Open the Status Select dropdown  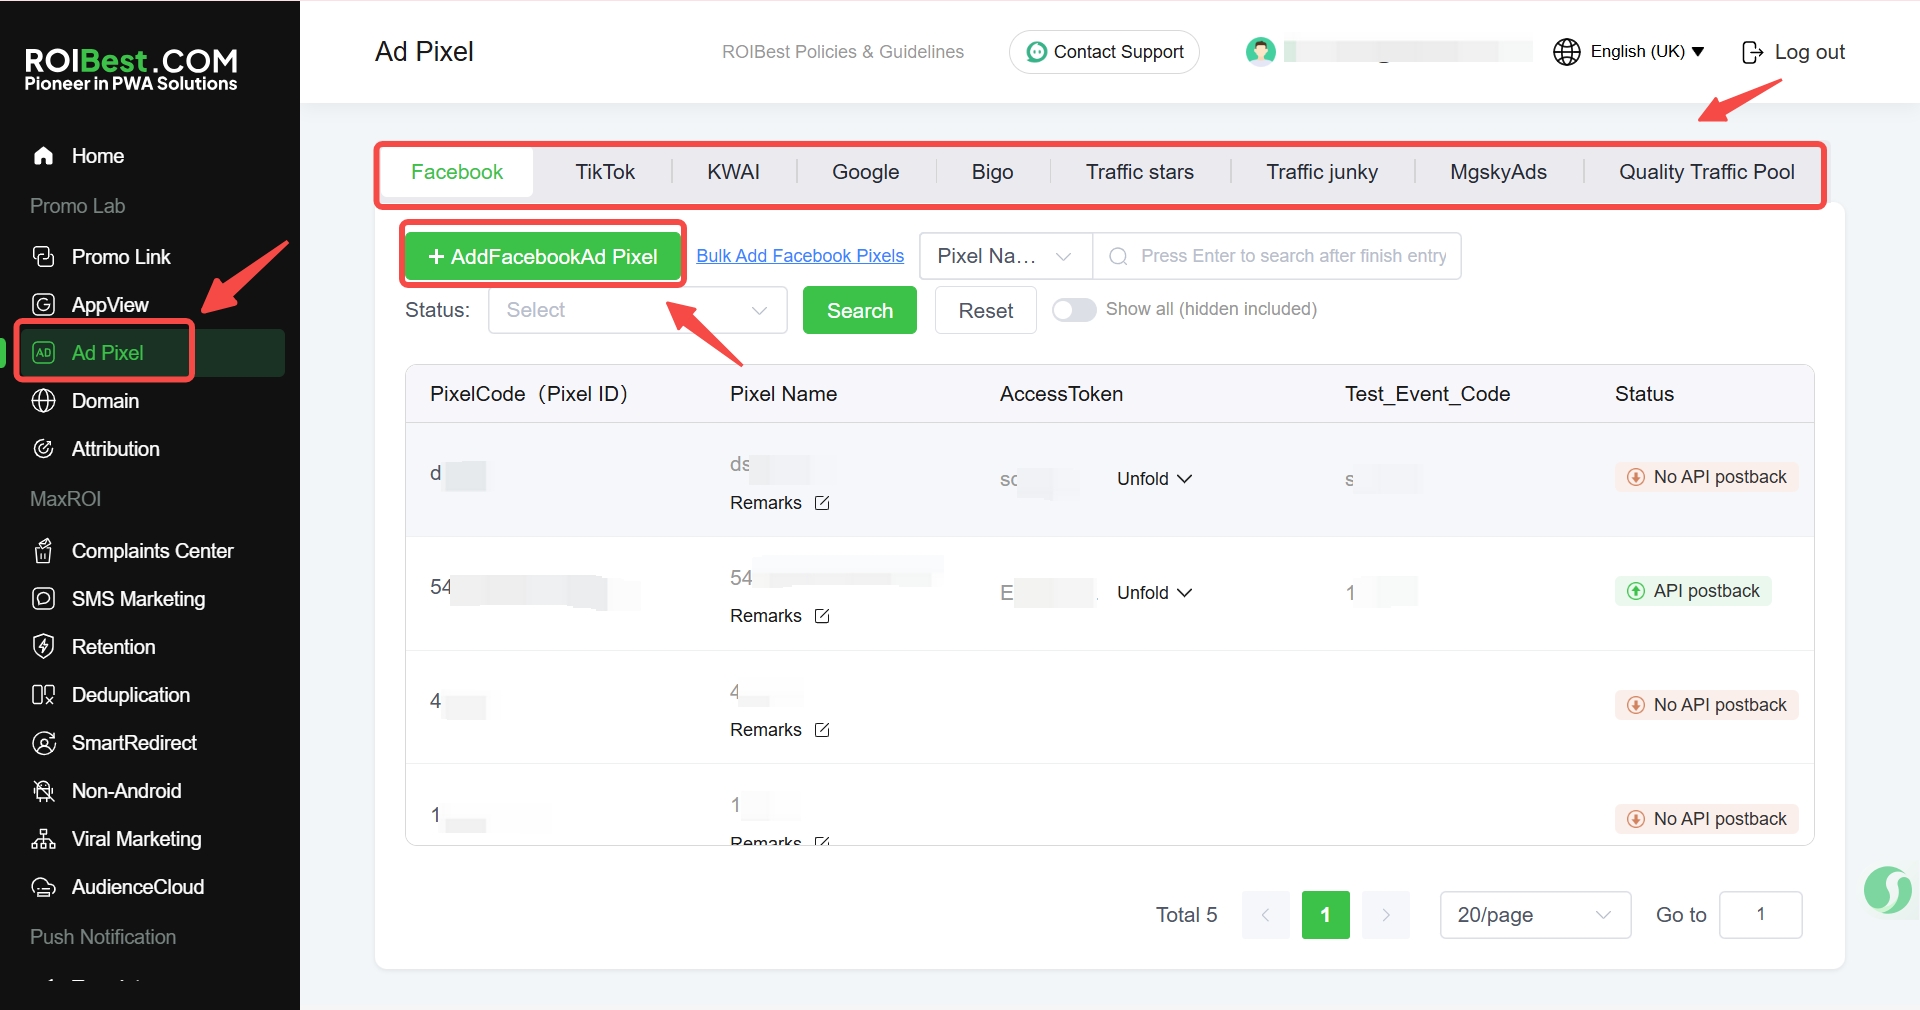pyautogui.click(x=638, y=310)
